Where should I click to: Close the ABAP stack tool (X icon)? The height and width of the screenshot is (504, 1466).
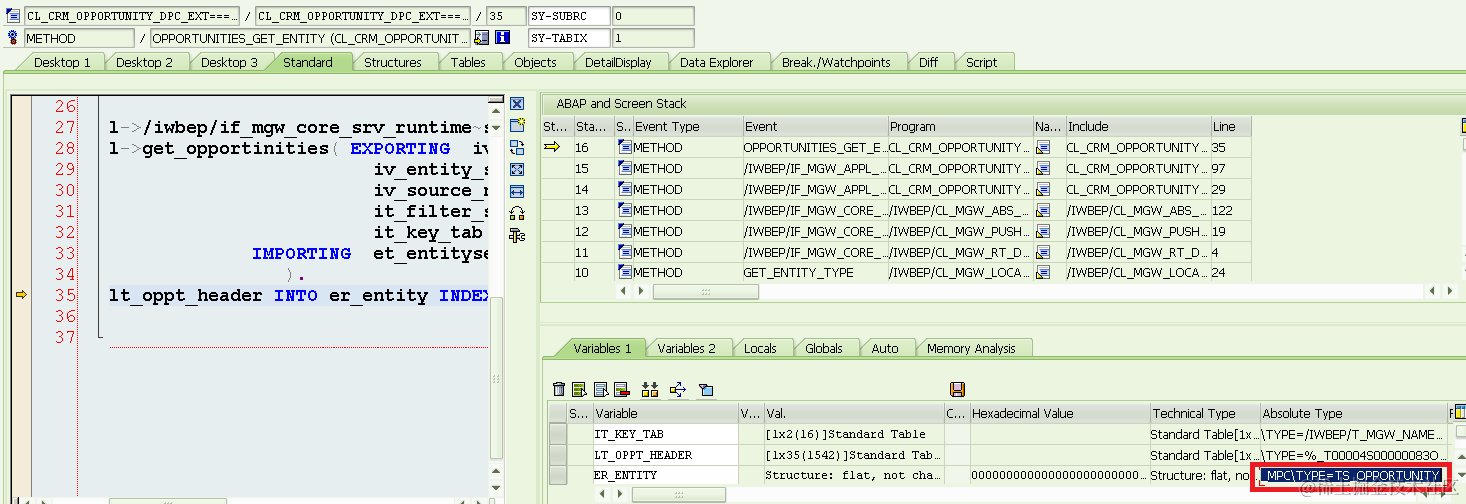pyautogui.click(x=517, y=104)
